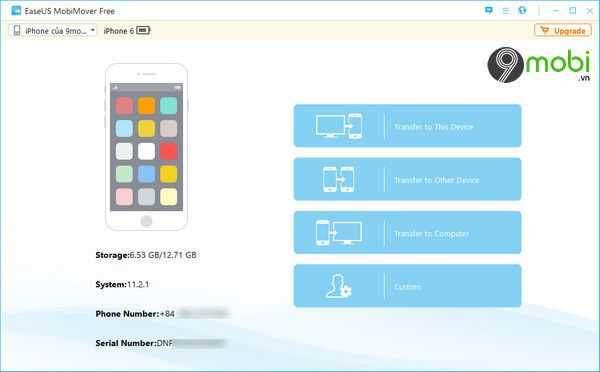Select the iPhone 6 device tab
Screen dimensions: 600x372
pyautogui.click(x=127, y=31)
